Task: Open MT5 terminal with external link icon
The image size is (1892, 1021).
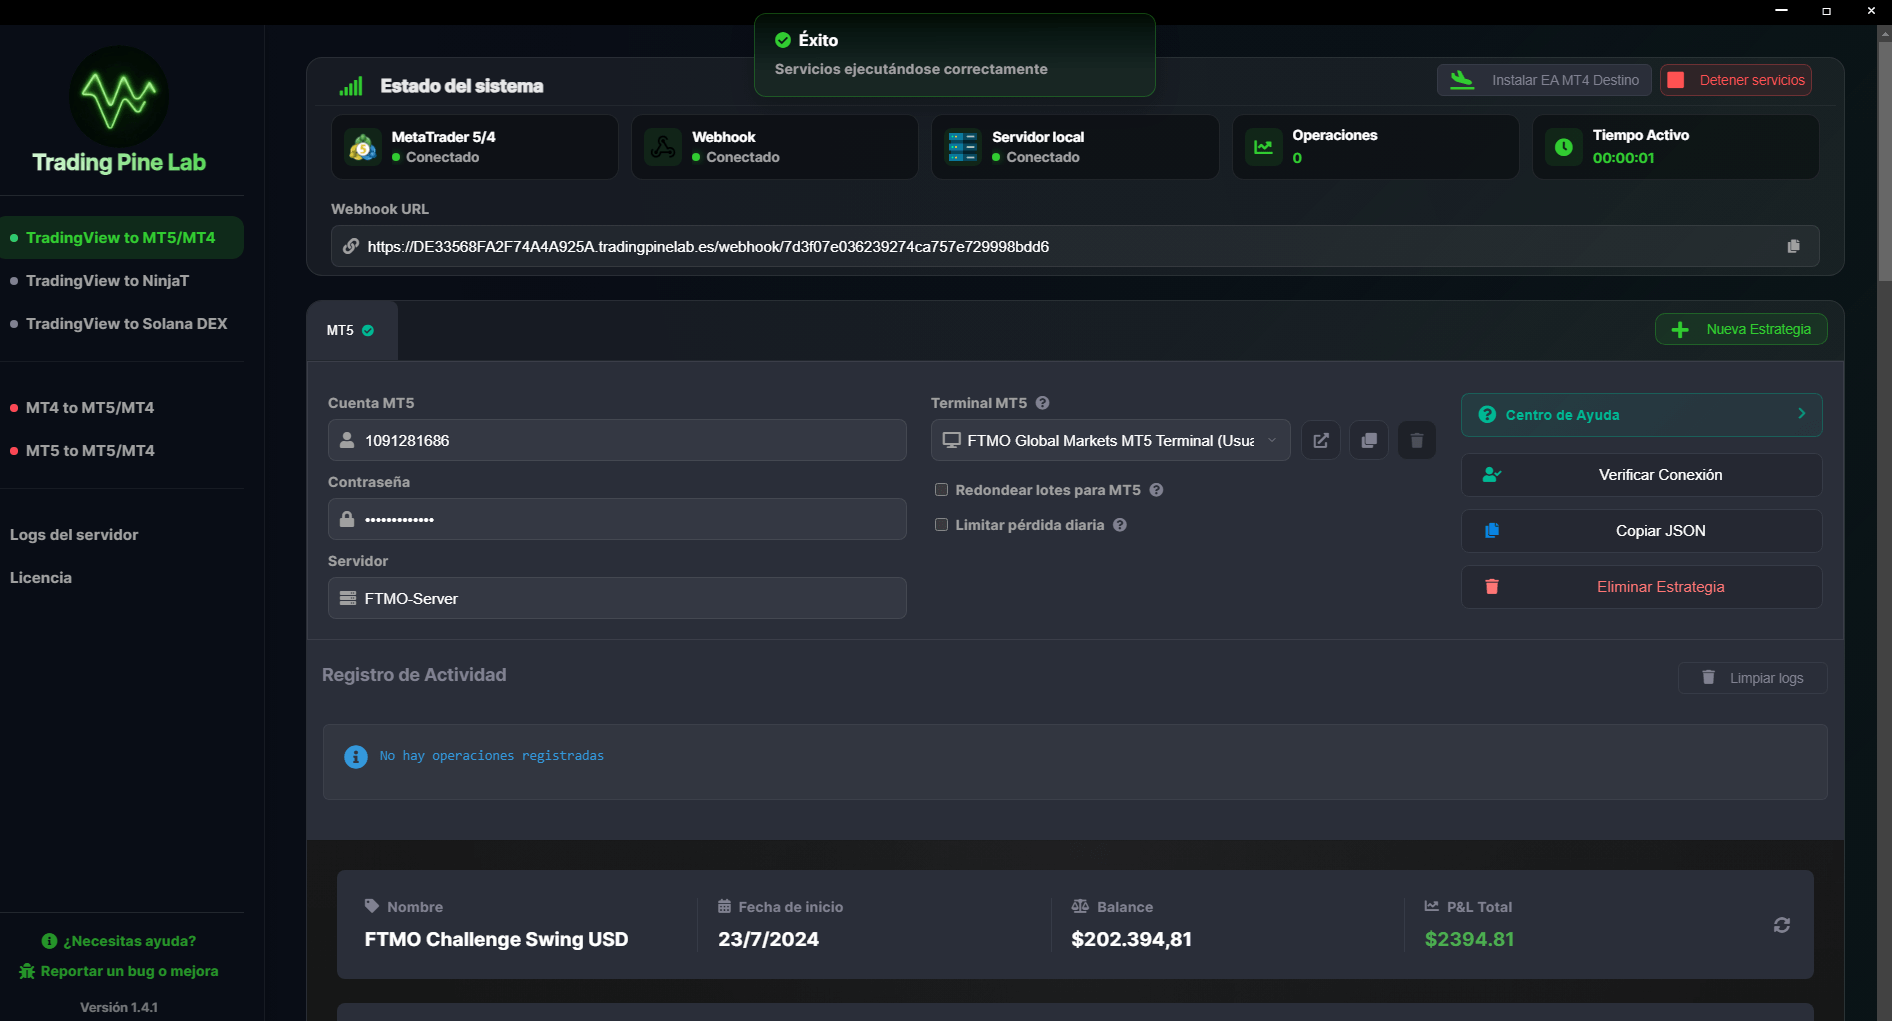Action: (x=1320, y=440)
